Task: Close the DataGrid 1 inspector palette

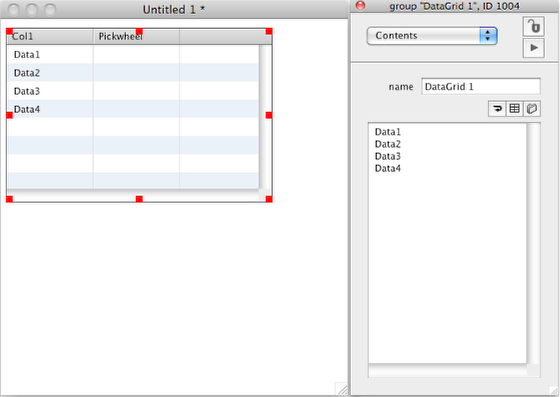Action: click(361, 6)
